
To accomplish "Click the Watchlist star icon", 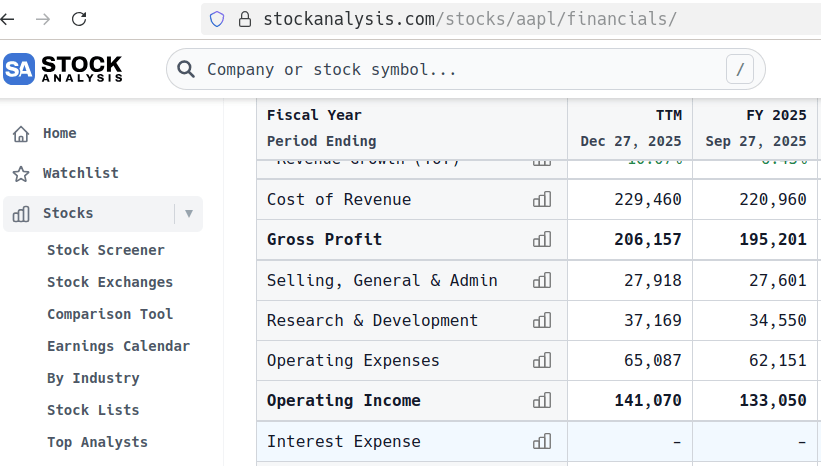I will tap(21, 174).
